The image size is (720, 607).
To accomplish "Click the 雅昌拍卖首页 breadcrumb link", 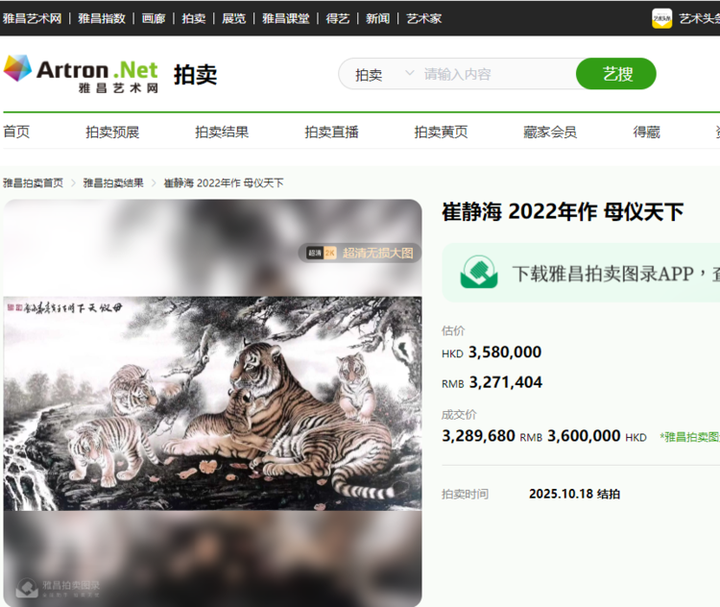I will coord(33,183).
